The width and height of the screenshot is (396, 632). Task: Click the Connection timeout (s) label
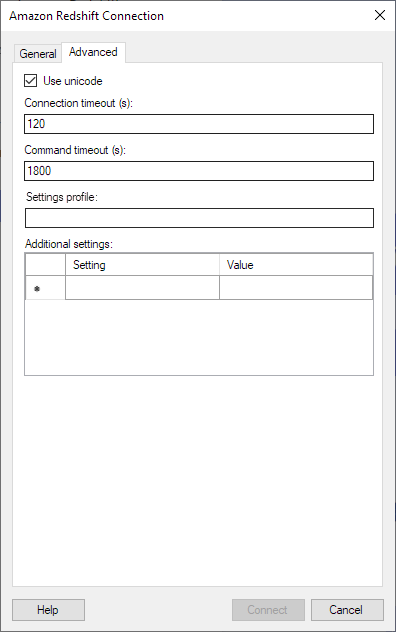pyautogui.click(x=79, y=103)
